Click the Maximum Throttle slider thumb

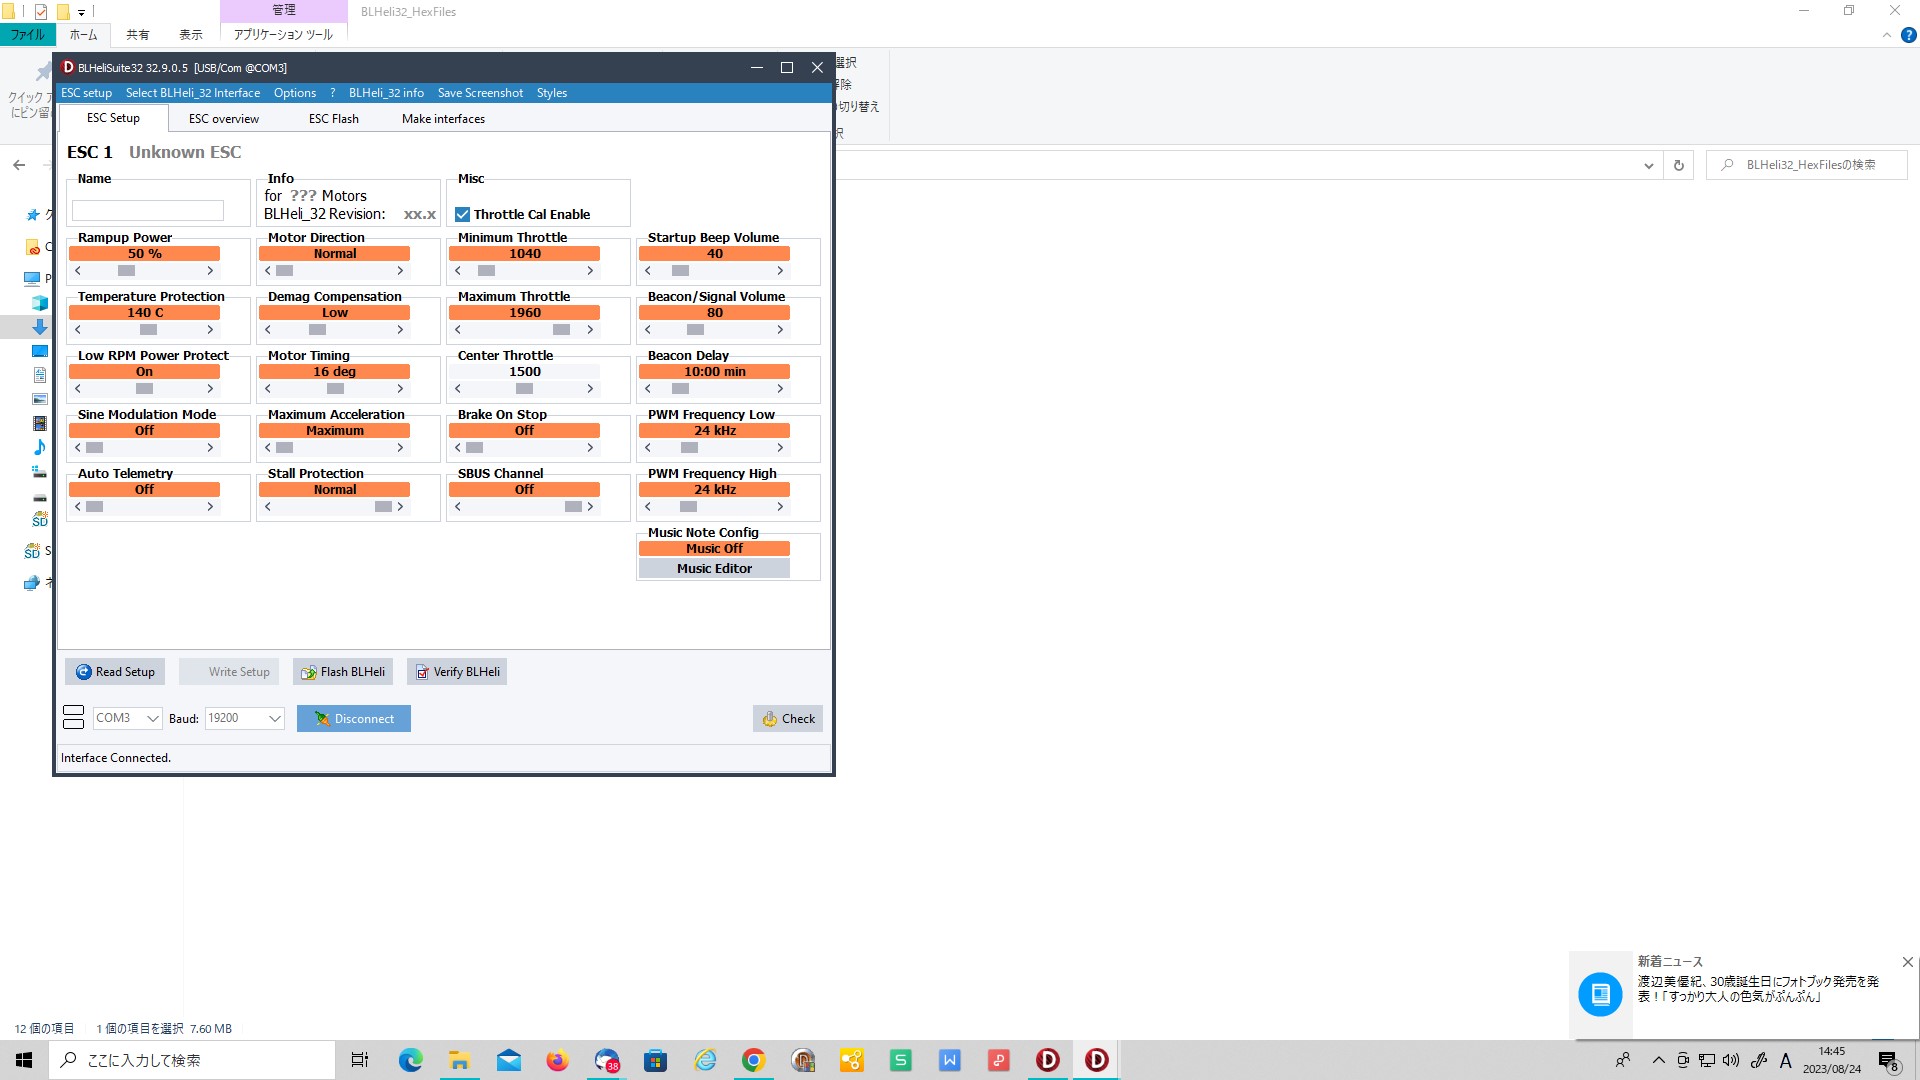(562, 330)
